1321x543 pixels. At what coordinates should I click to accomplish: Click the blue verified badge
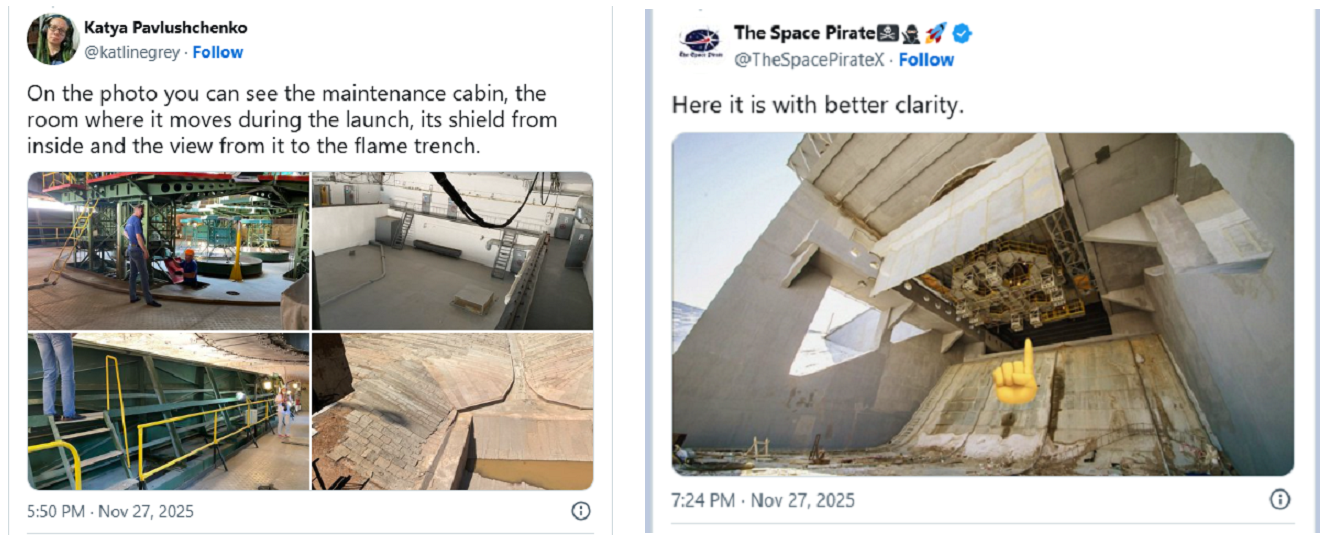(962, 34)
